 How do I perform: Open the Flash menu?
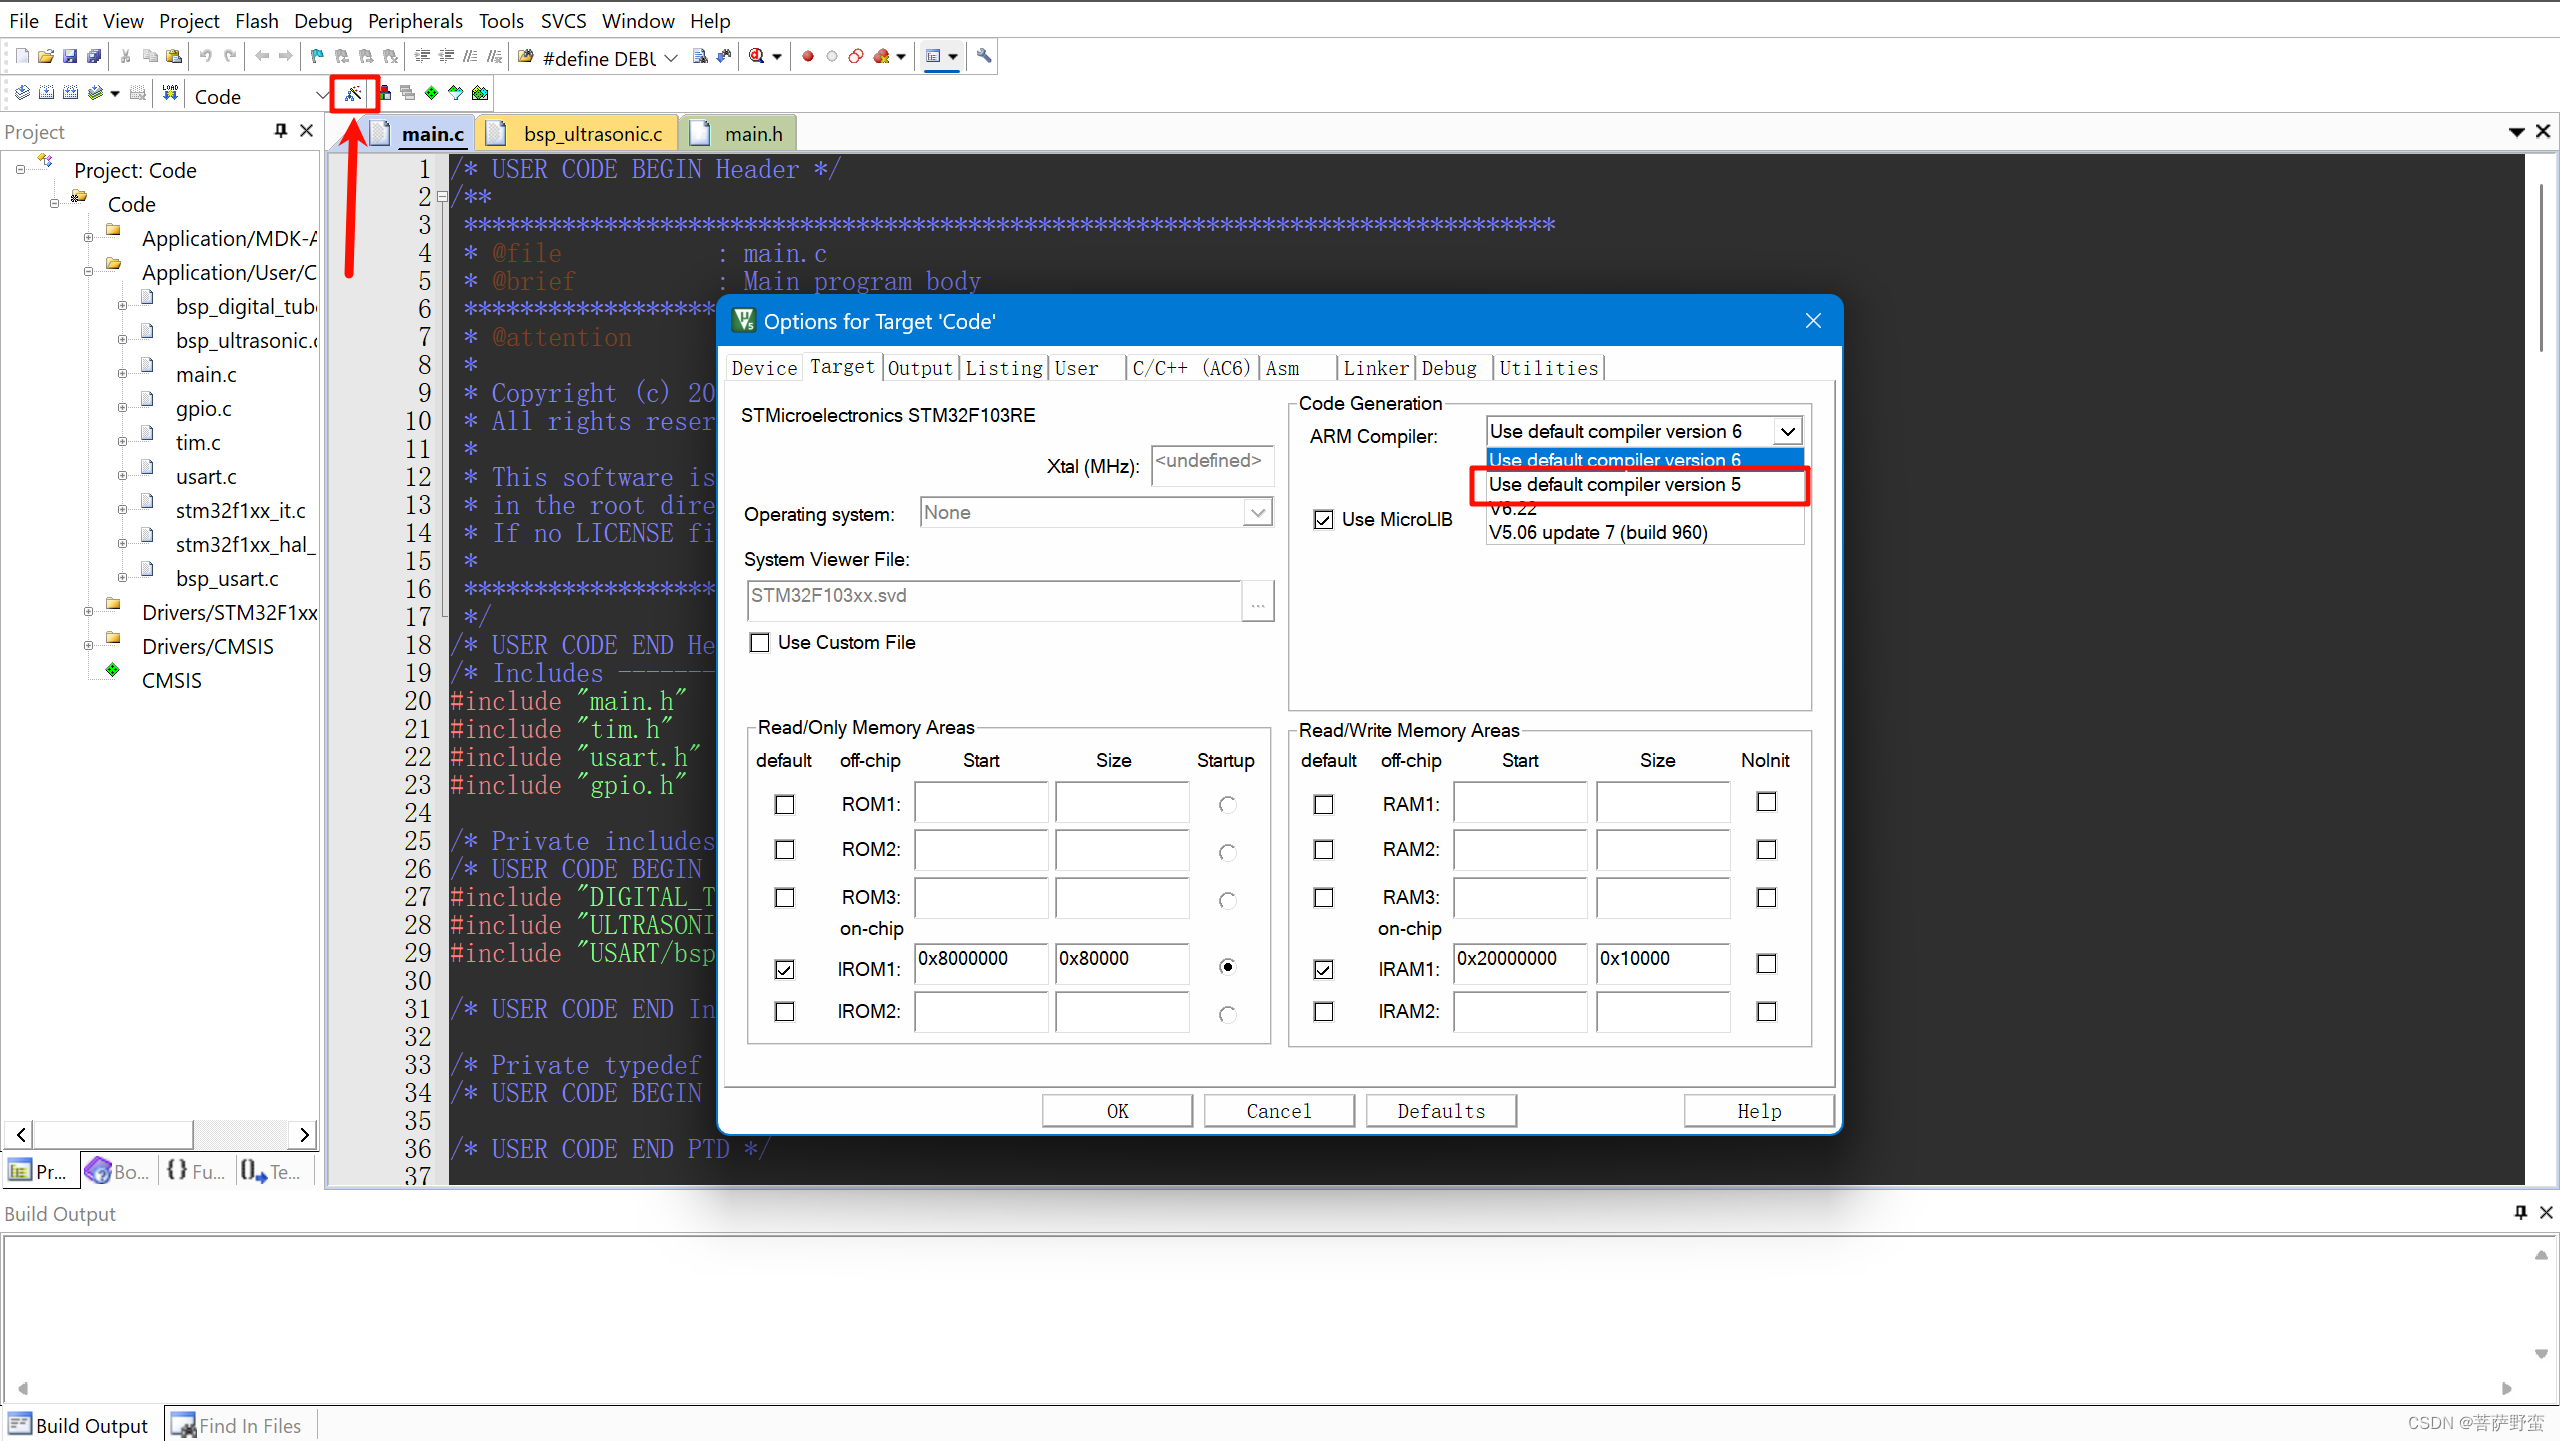coord(256,21)
